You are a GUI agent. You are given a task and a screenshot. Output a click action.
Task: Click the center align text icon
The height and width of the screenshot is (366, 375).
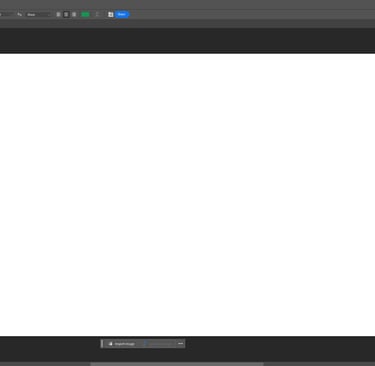tap(66, 14)
